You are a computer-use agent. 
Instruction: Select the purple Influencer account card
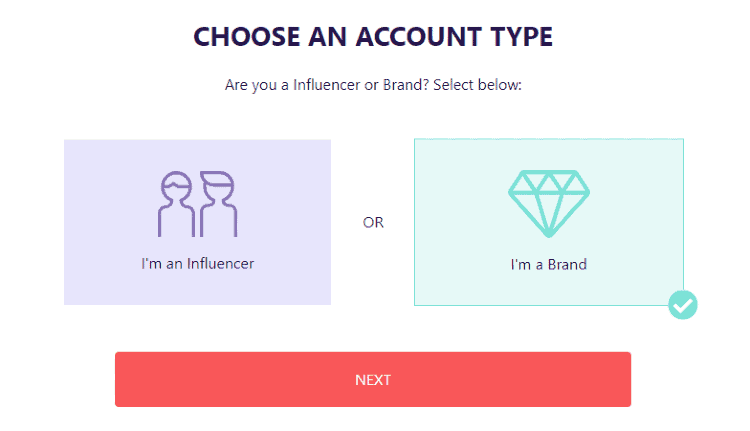pyautogui.click(x=198, y=222)
